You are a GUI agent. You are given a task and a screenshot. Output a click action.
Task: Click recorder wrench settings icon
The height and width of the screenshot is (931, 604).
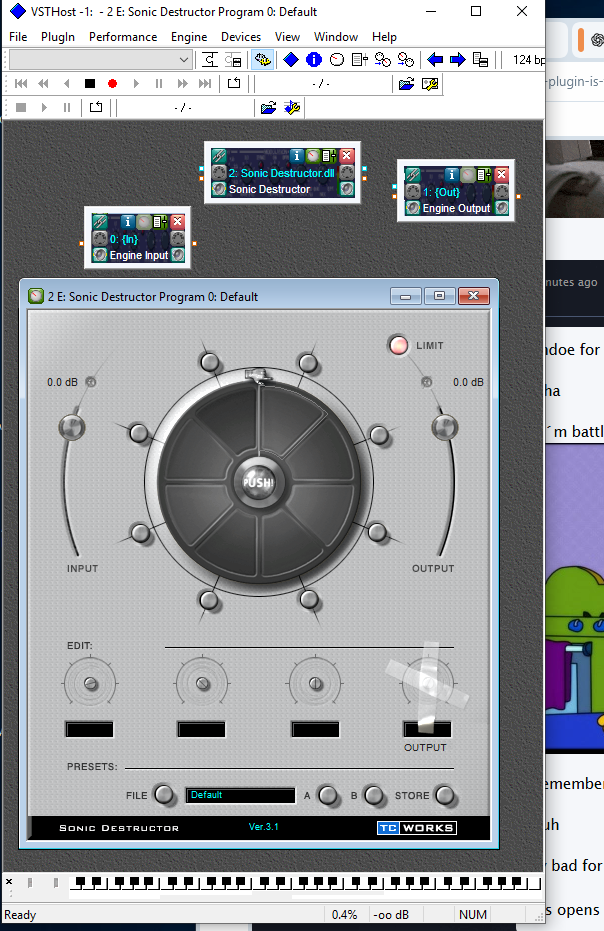[x=292, y=107]
